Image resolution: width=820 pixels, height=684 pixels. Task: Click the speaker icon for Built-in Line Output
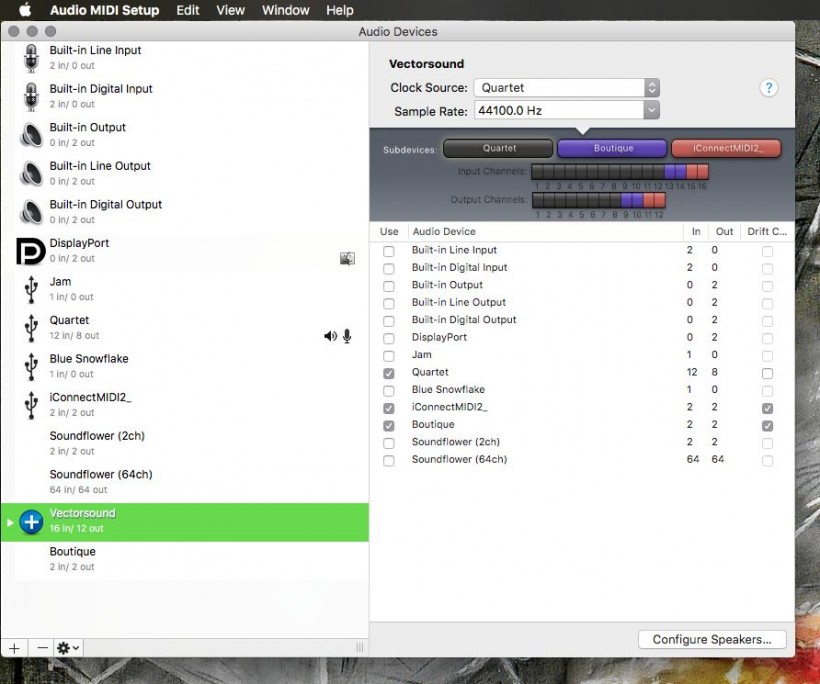click(x=31, y=174)
